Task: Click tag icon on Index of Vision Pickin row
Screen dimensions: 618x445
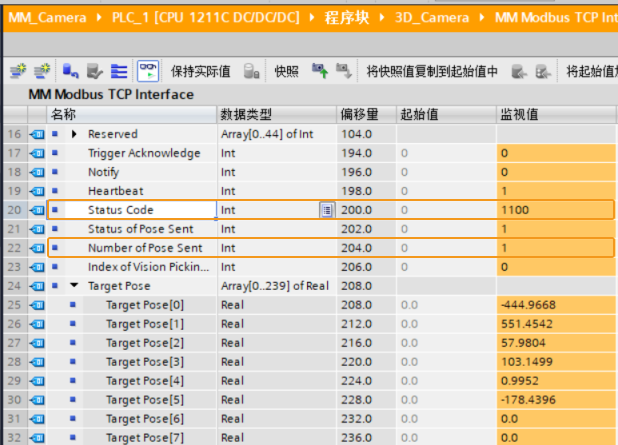Action: (x=37, y=267)
